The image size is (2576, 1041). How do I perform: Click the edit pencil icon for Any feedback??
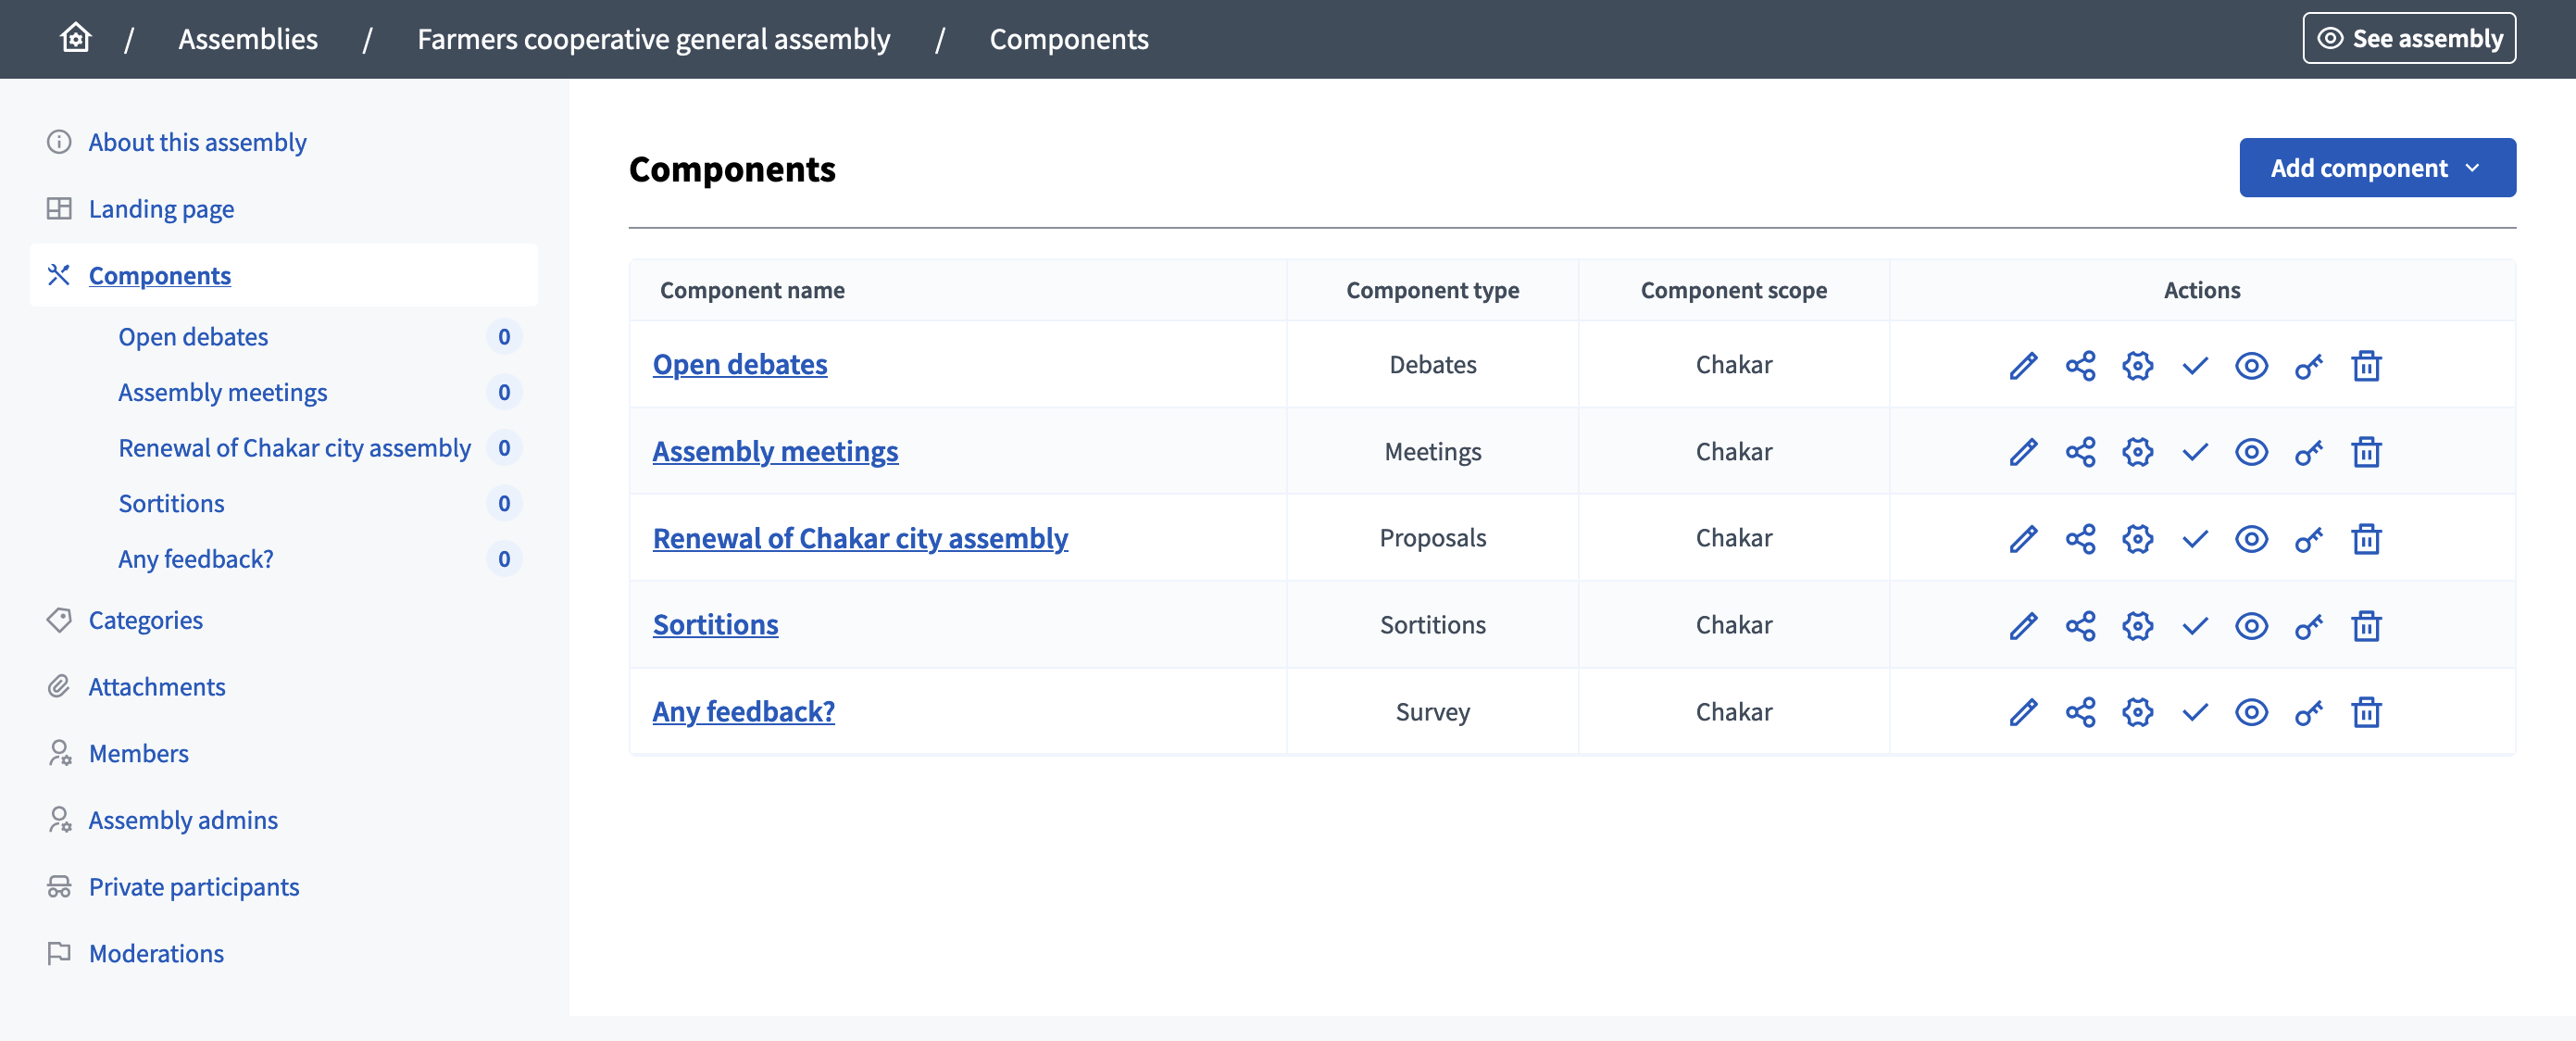tap(2022, 709)
